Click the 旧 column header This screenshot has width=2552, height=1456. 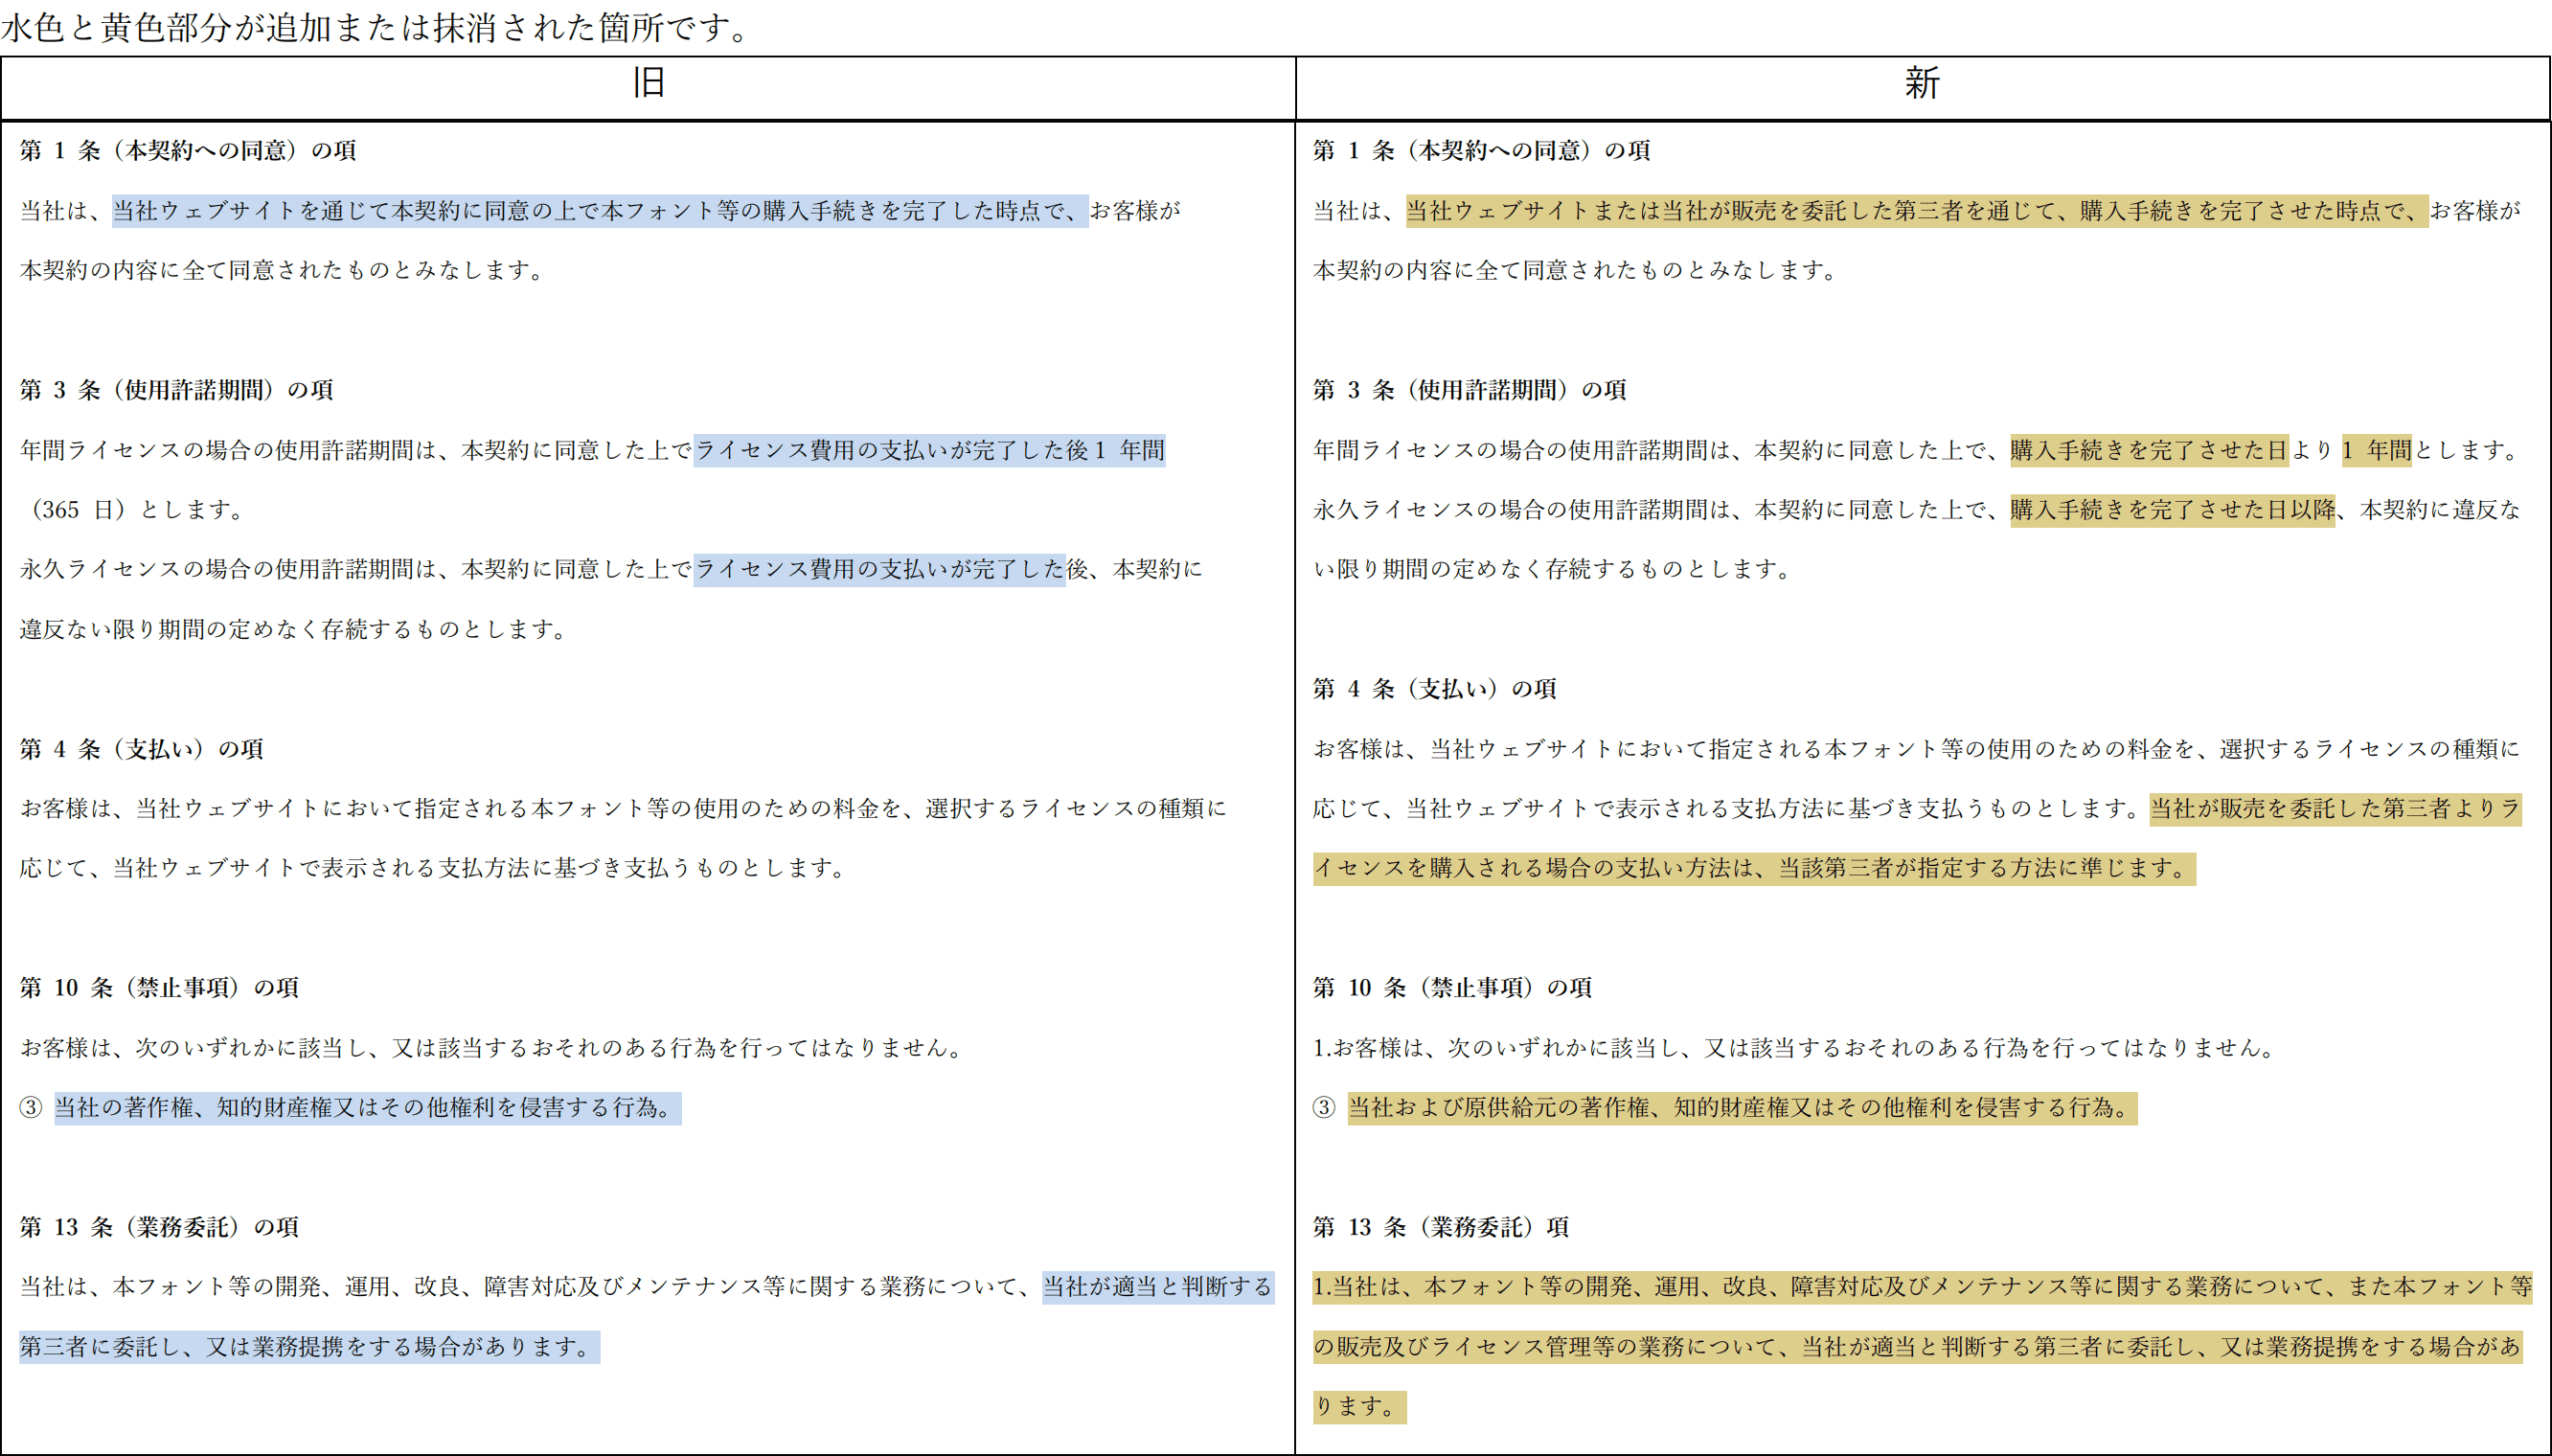[x=648, y=84]
